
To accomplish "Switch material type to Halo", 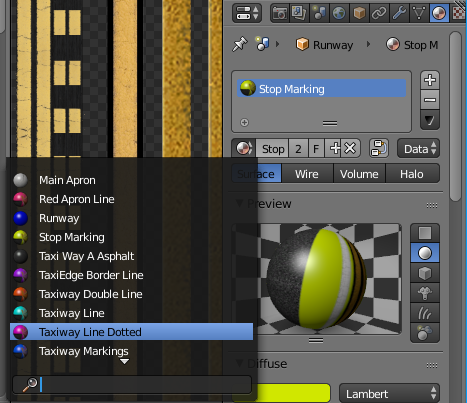I will click(x=412, y=174).
